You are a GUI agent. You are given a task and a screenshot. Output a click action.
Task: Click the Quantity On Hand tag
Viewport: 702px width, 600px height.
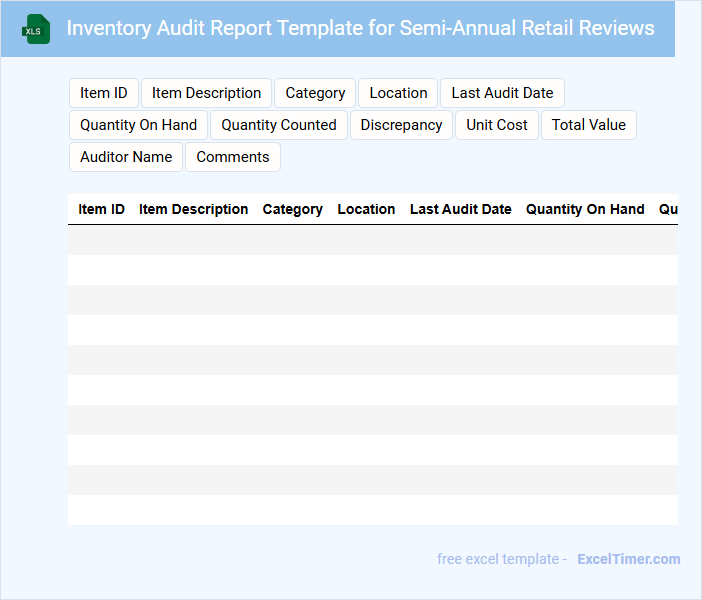138,125
